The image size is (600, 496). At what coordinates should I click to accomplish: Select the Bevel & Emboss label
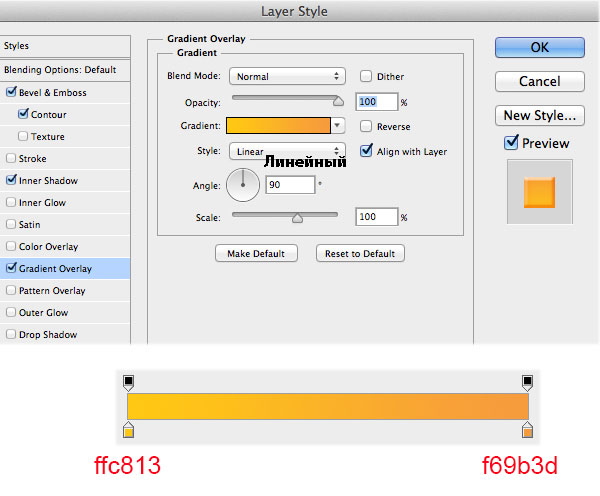click(53, 93)
